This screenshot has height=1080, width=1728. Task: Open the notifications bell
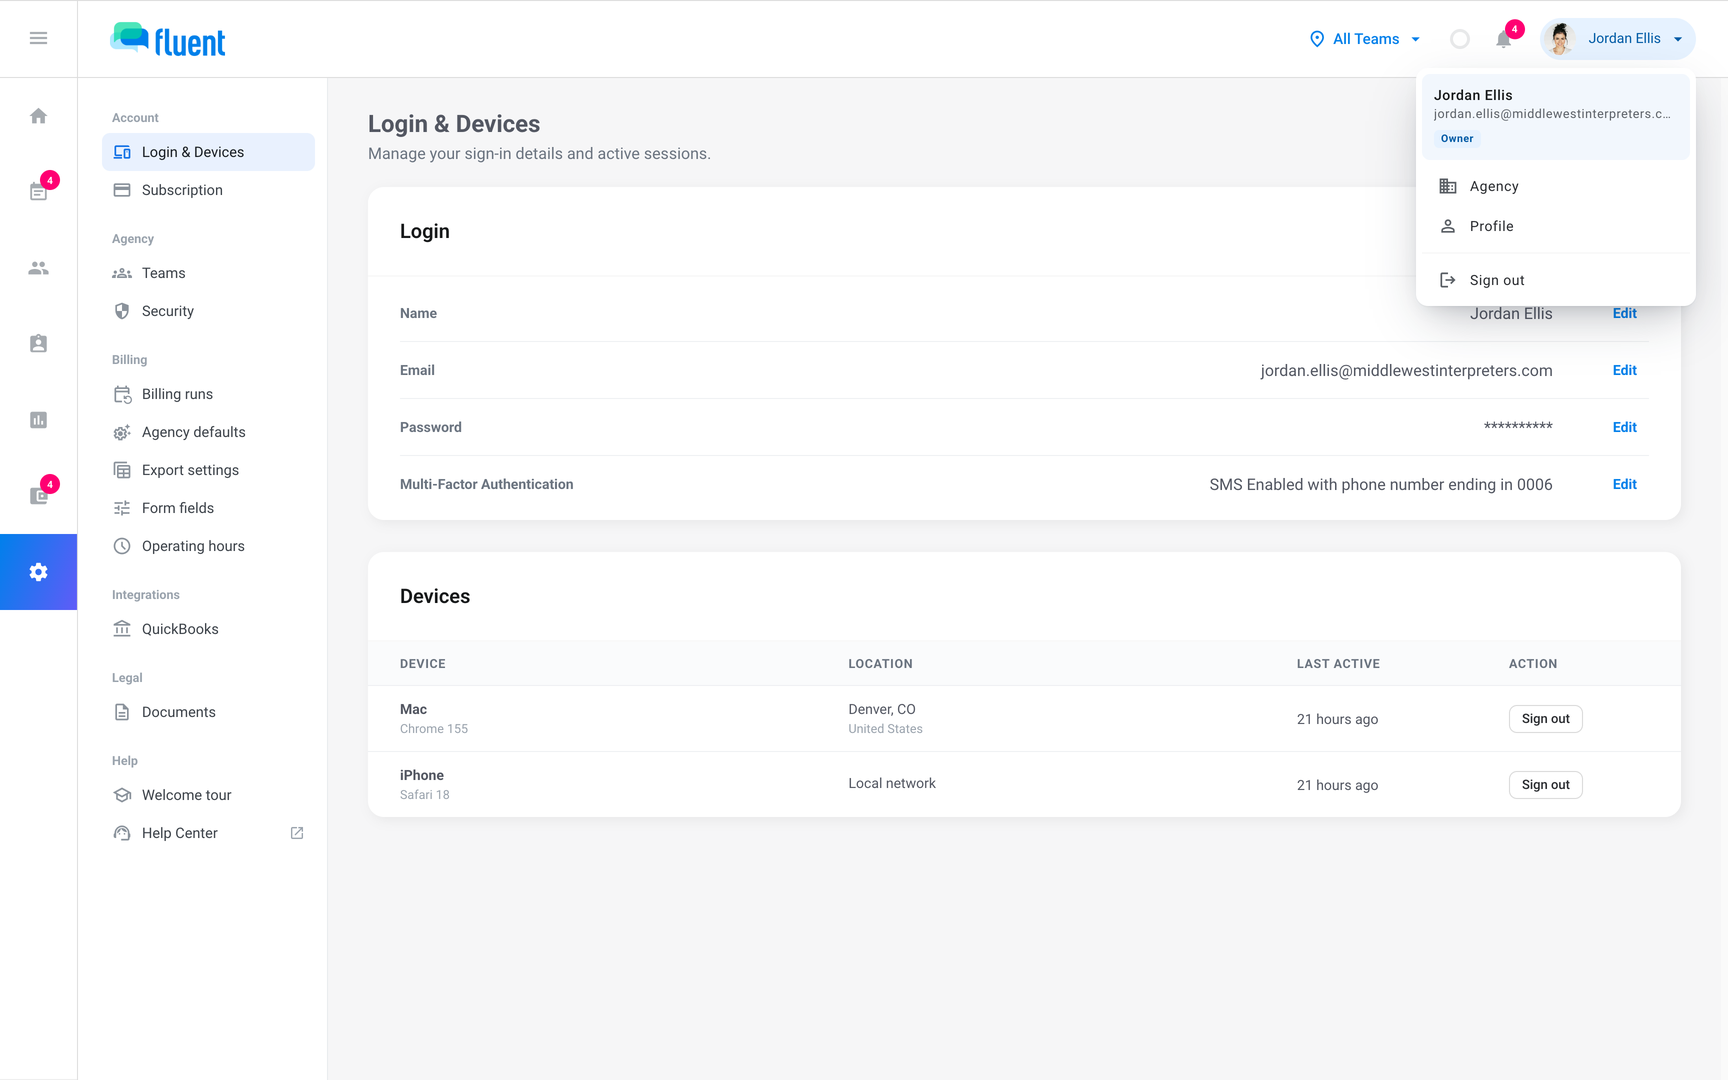pos(1503,39)
